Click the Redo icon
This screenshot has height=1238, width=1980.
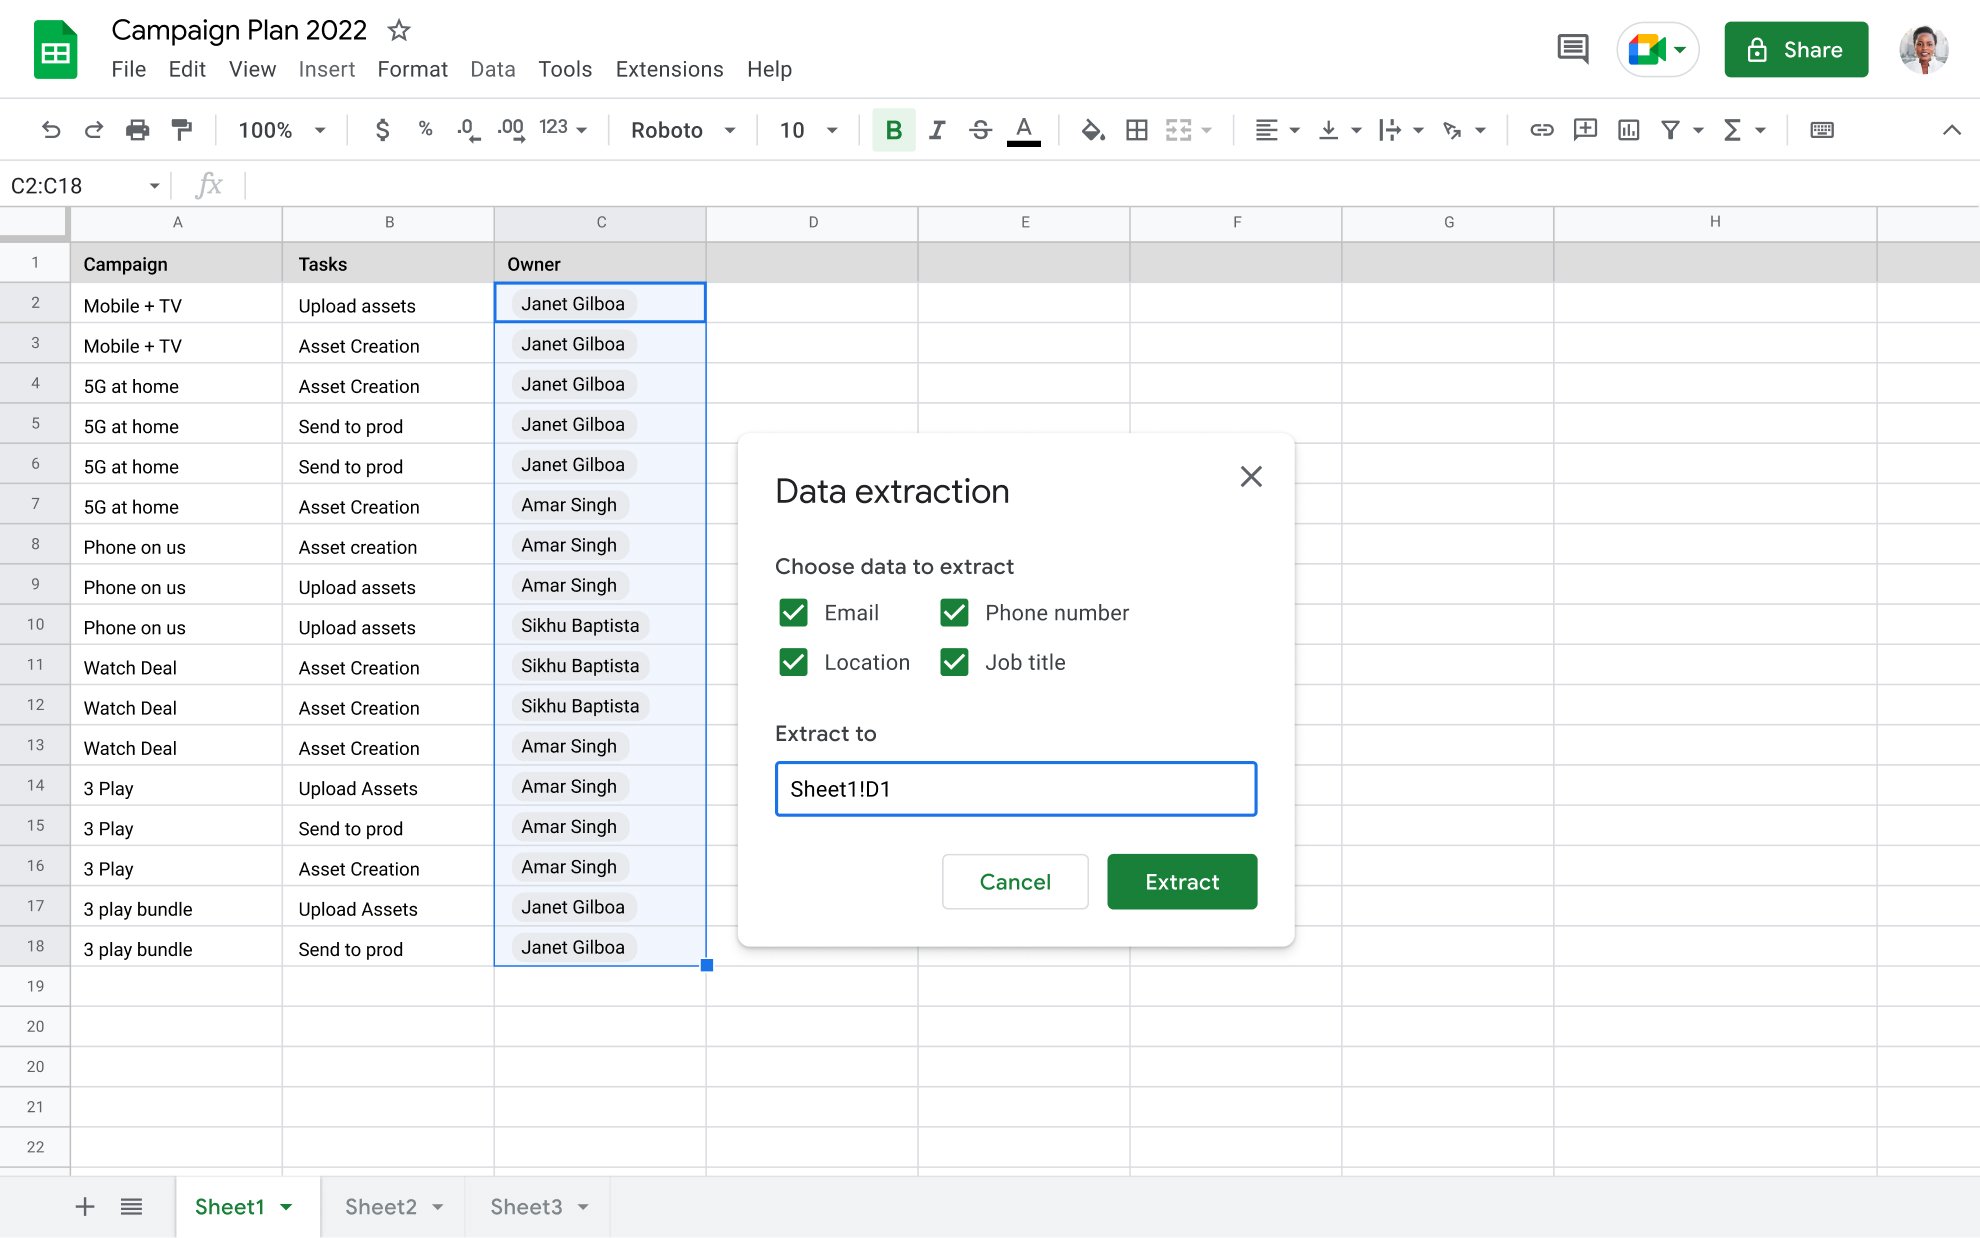(94, 130)
